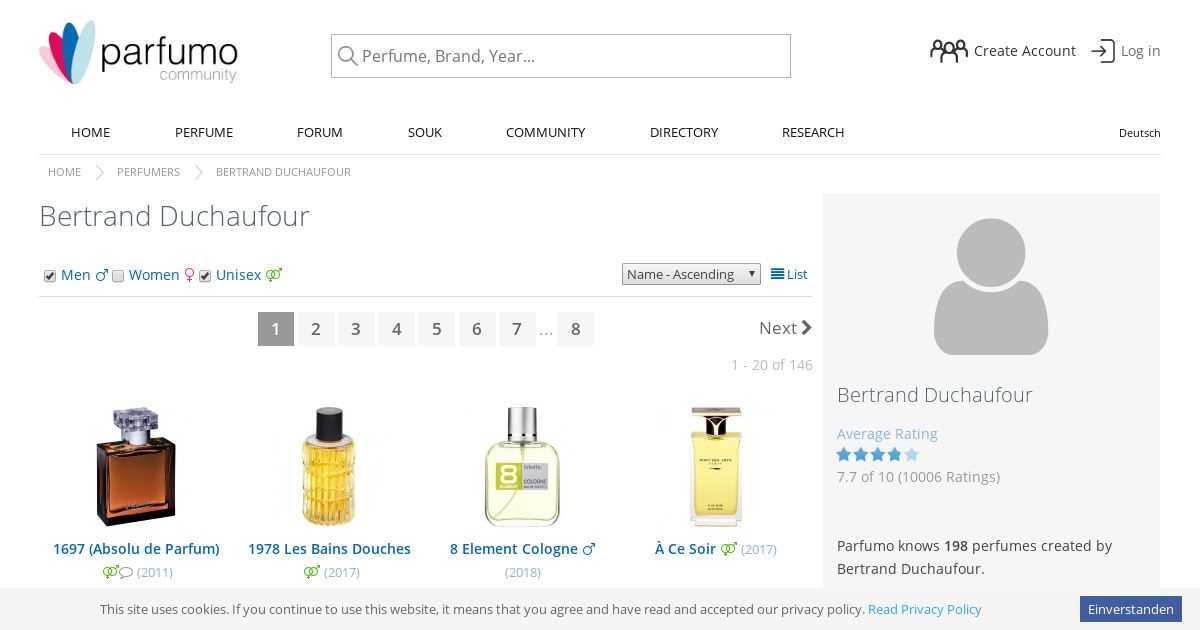The height and width of the screenshot is (630, 1200).
Task: Click the gray profile avatar placeholder
Action: pos(991,287)
